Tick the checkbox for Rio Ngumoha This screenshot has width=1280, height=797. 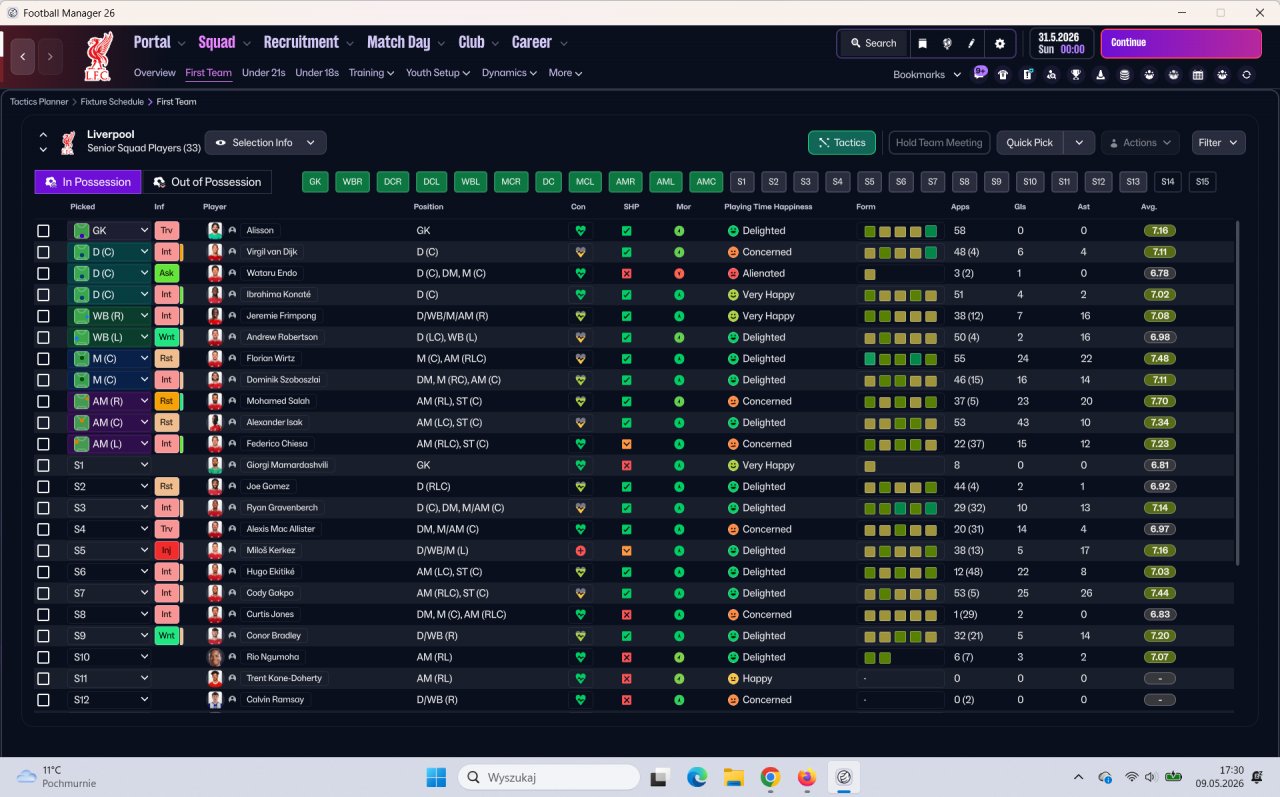coord(43,657)
